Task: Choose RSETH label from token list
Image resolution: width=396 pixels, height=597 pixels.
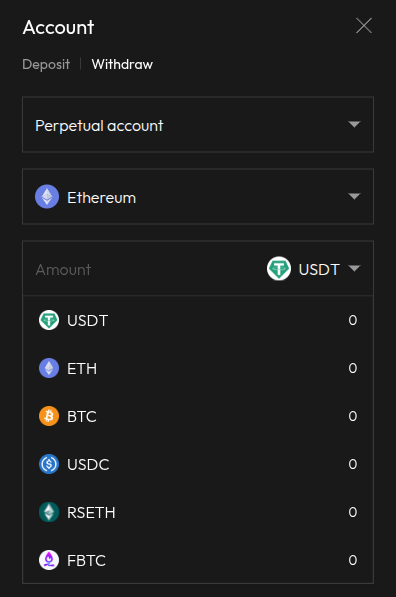Action: (91, 512)
